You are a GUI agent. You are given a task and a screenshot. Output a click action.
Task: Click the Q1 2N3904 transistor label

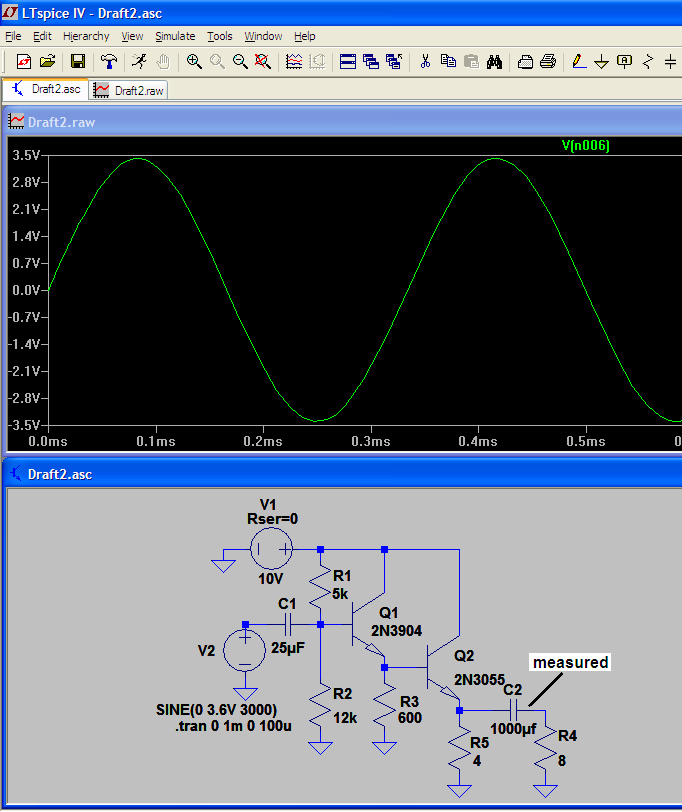click(396, 622)
